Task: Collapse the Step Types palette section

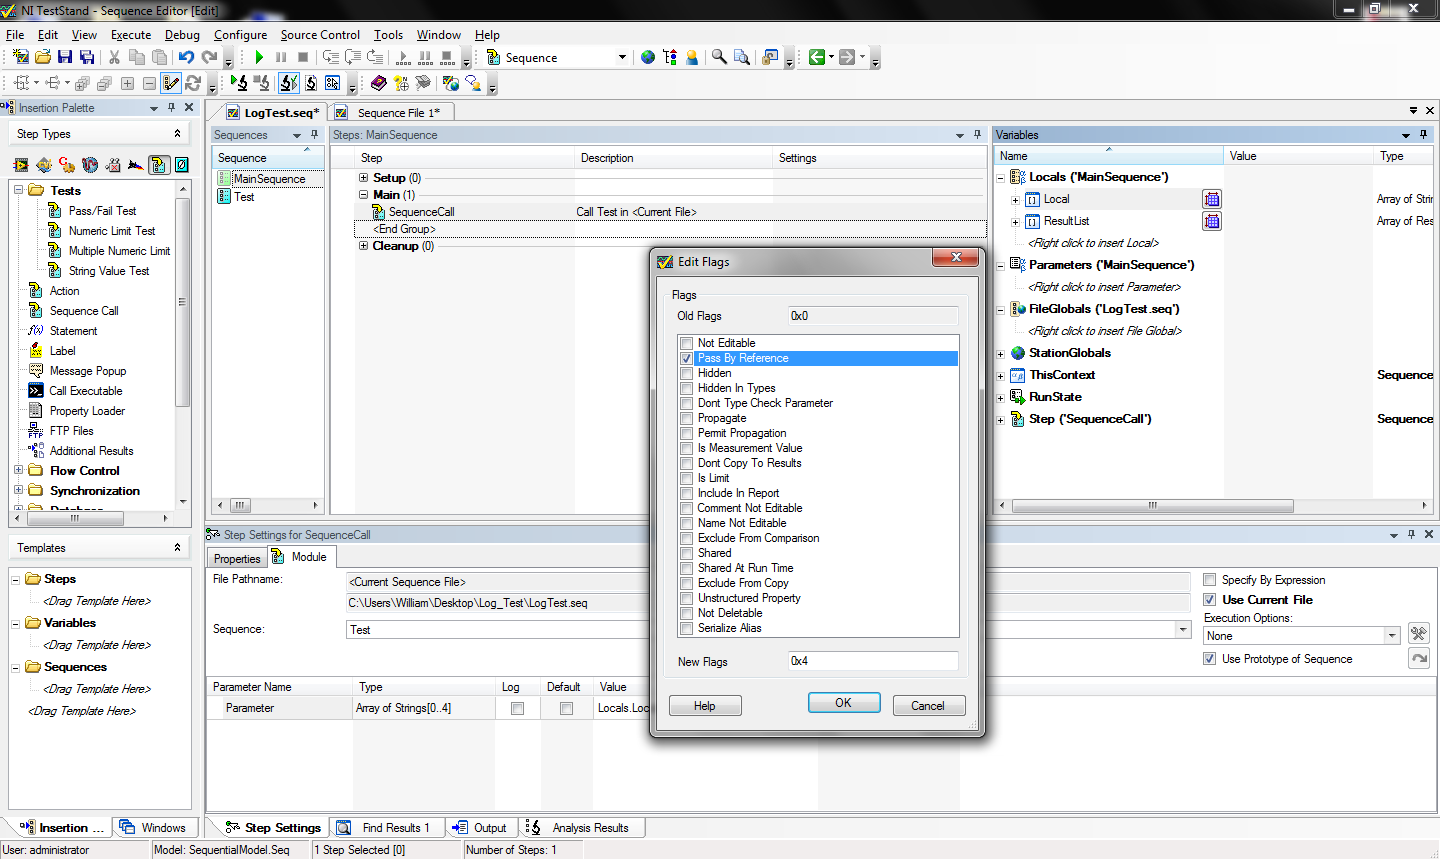Action: [177, 134]
